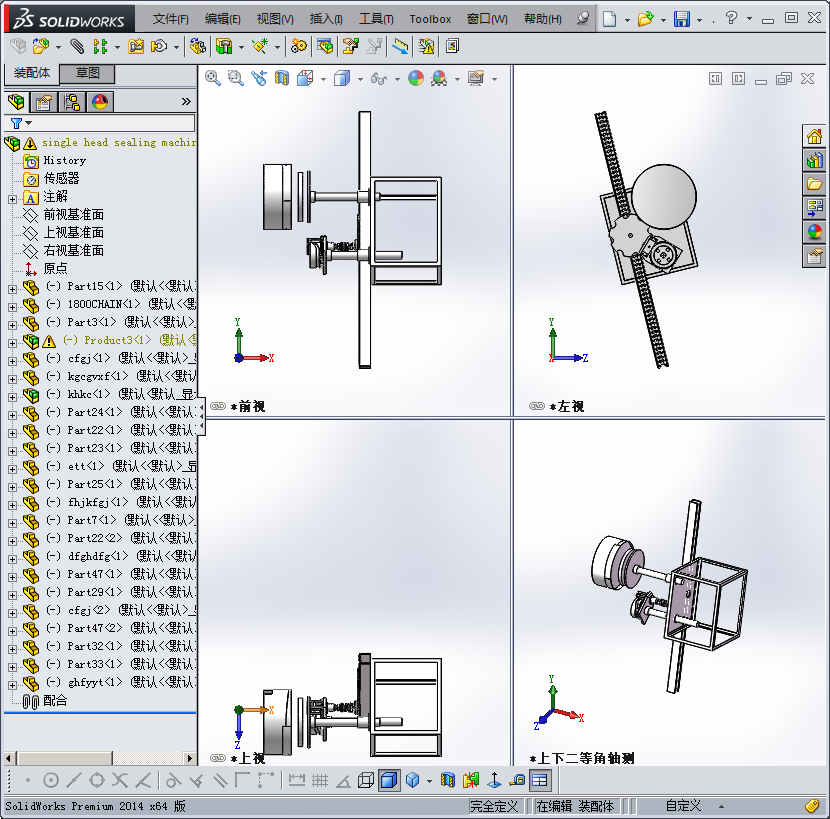Expand the 1800CHAIN<1> tree node
Viewport: 830px width, 819px height.
click(x=12, y=307)
